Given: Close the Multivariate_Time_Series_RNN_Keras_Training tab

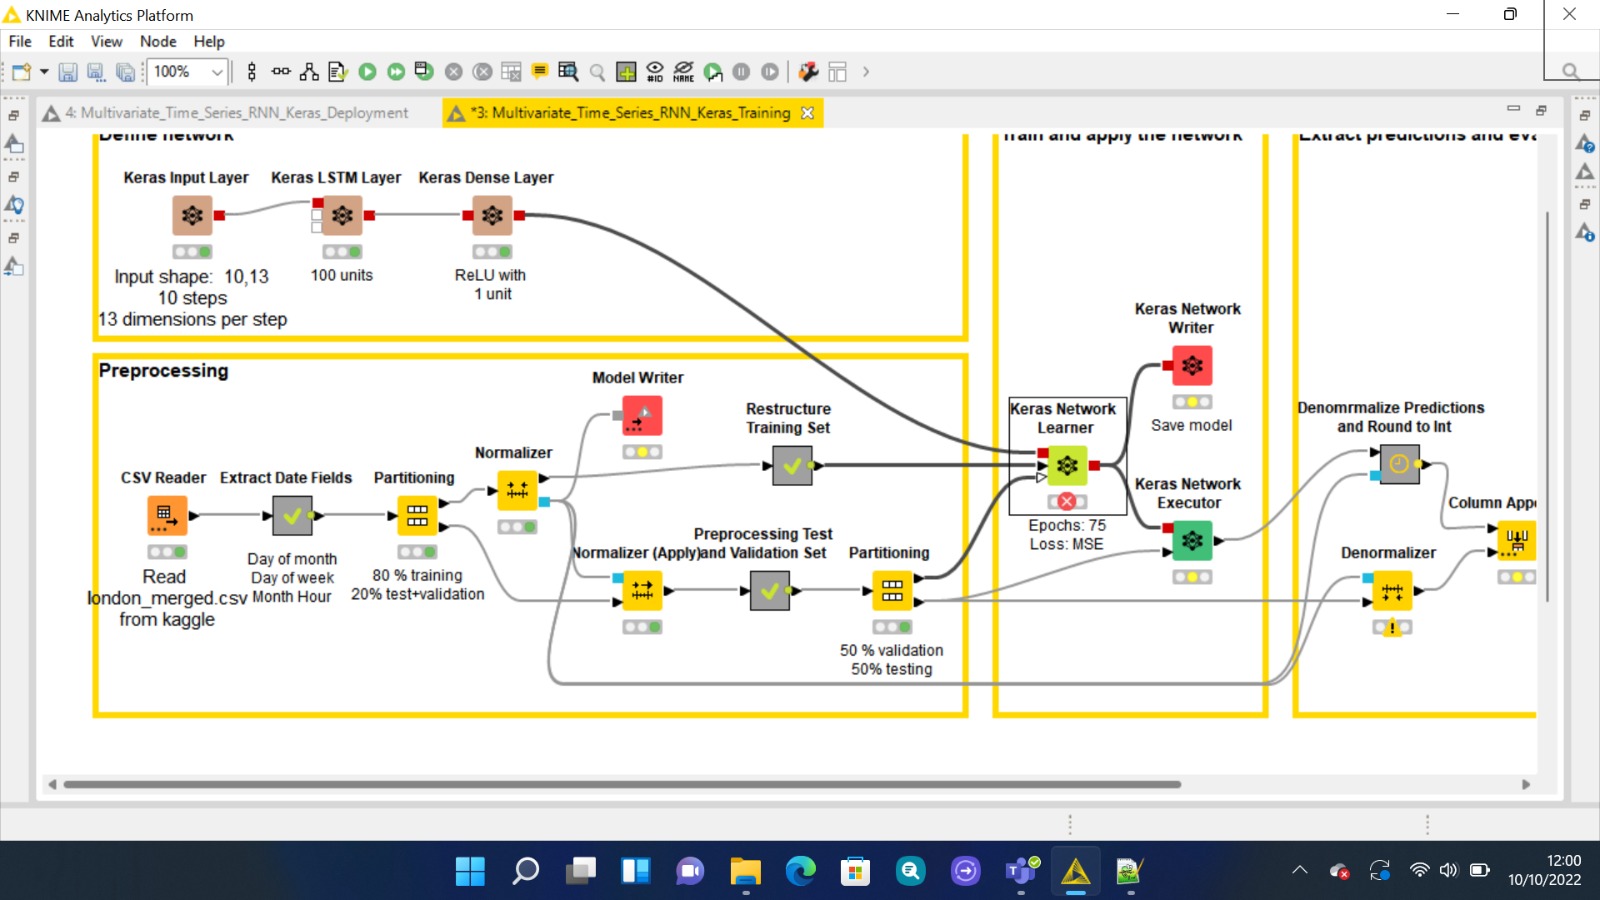Looking at the screenshot, I should (807, 113).
